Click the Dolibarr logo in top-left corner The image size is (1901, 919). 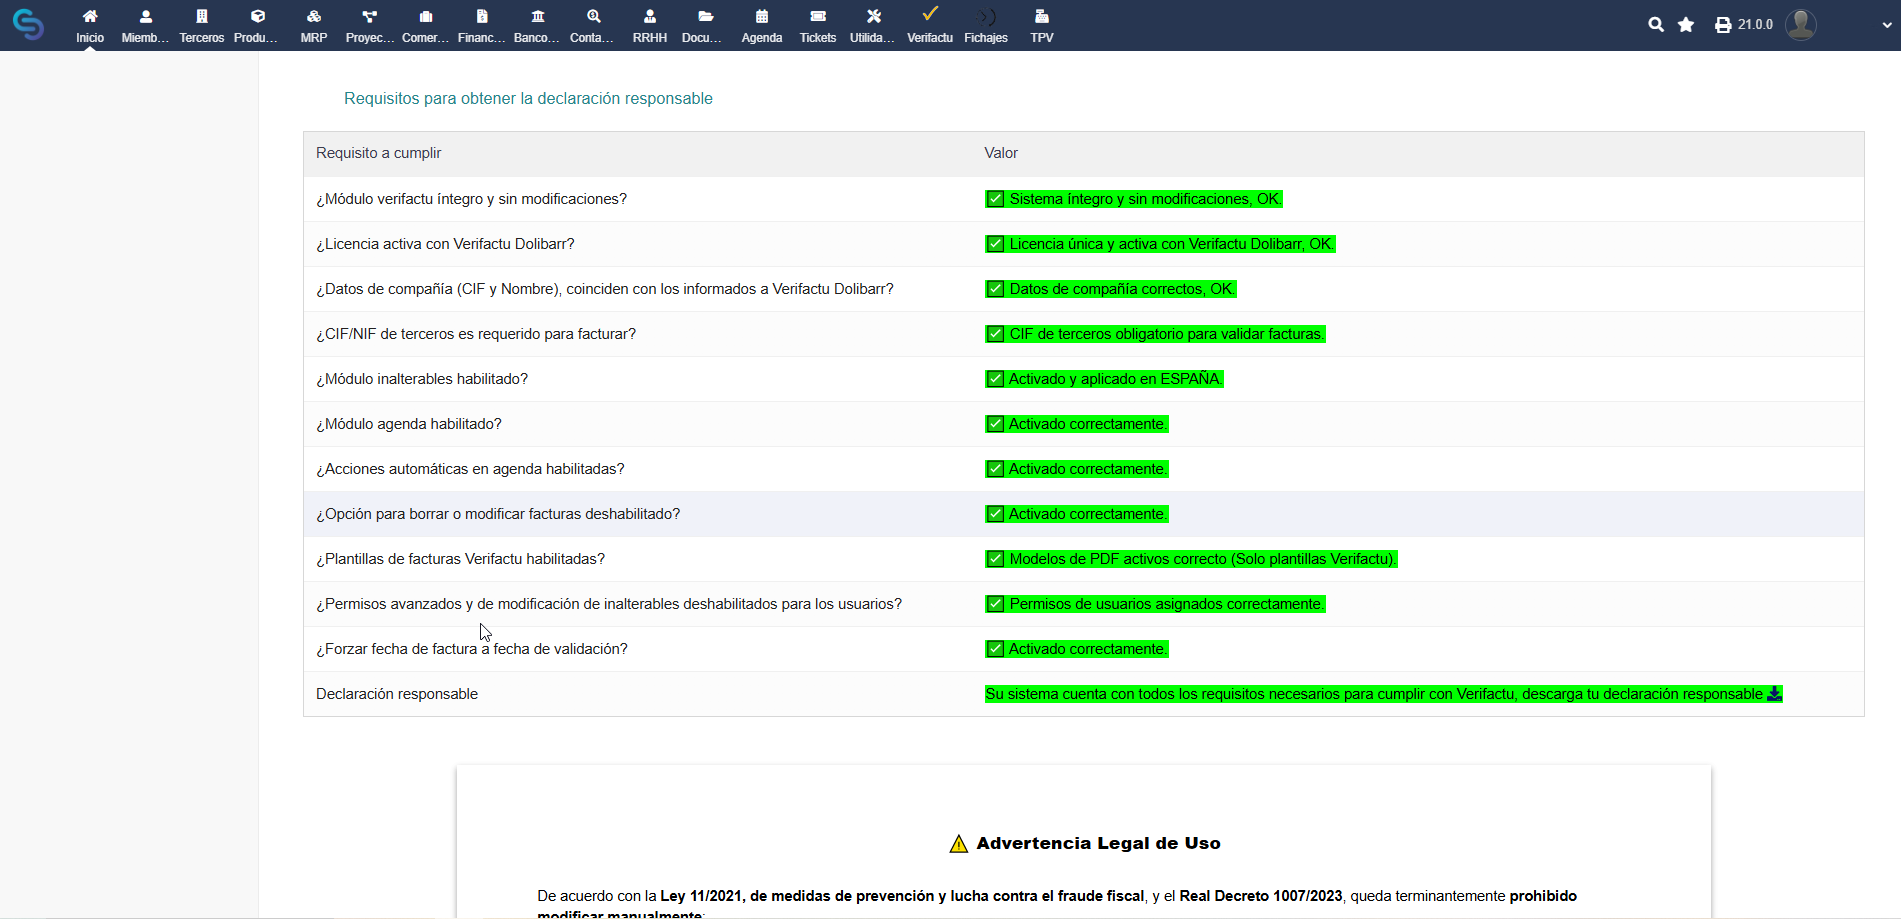tap(28, 24)
